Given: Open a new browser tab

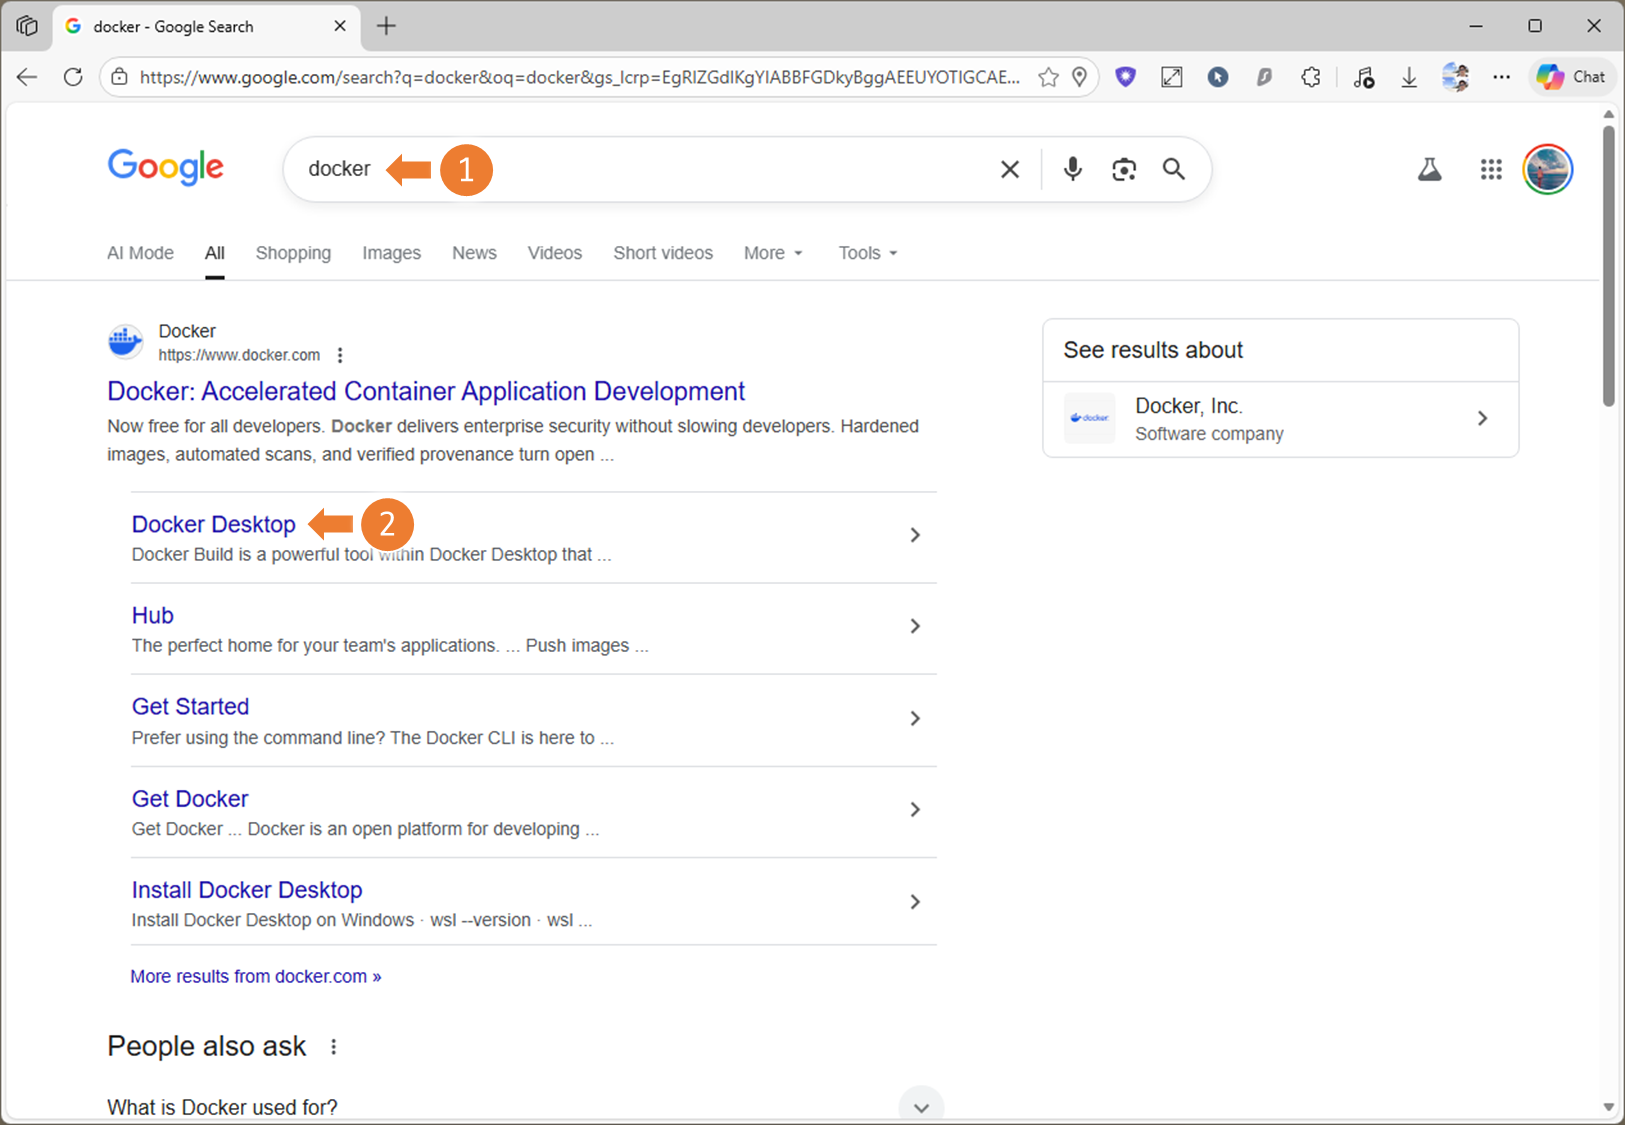Looking at the screenshot, I should click(x=386, y=26).
